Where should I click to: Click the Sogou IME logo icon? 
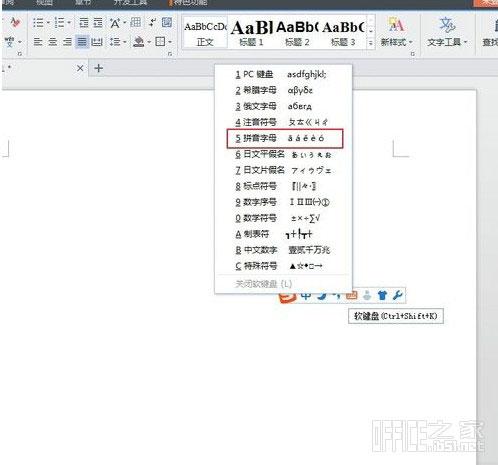[x=287, y=297]
